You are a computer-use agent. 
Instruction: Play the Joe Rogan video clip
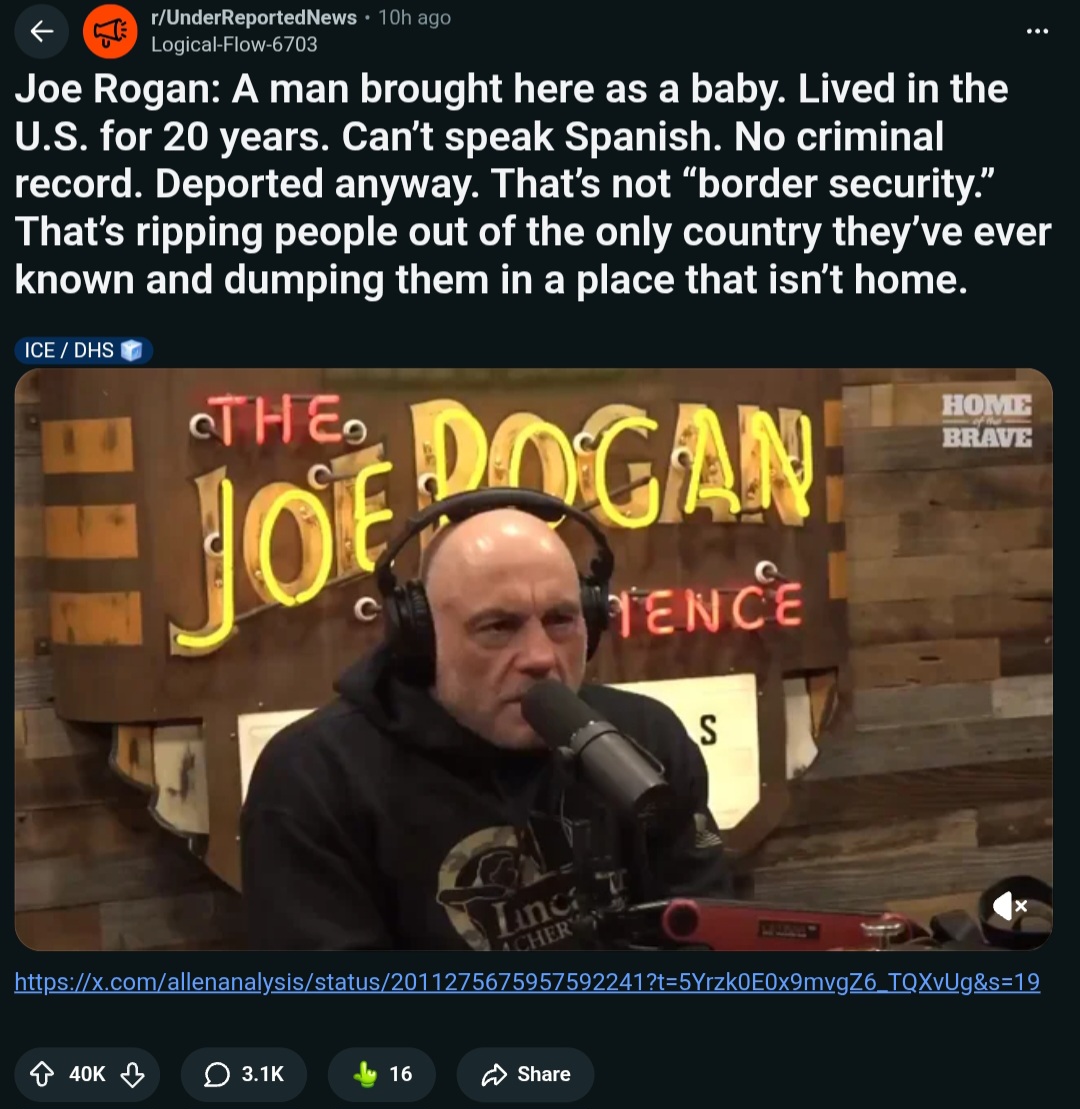coord(533,659)
